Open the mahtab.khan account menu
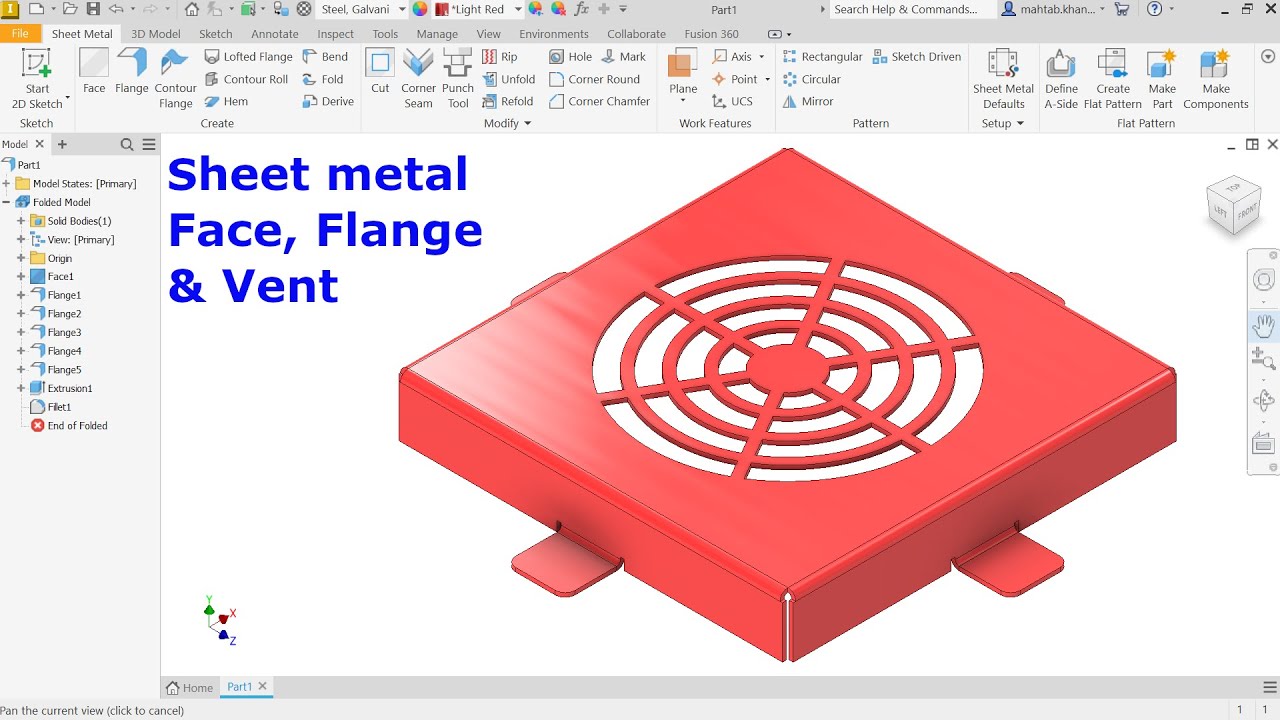The width and height of the screenshot is (1280, 720). (1053, 9)
